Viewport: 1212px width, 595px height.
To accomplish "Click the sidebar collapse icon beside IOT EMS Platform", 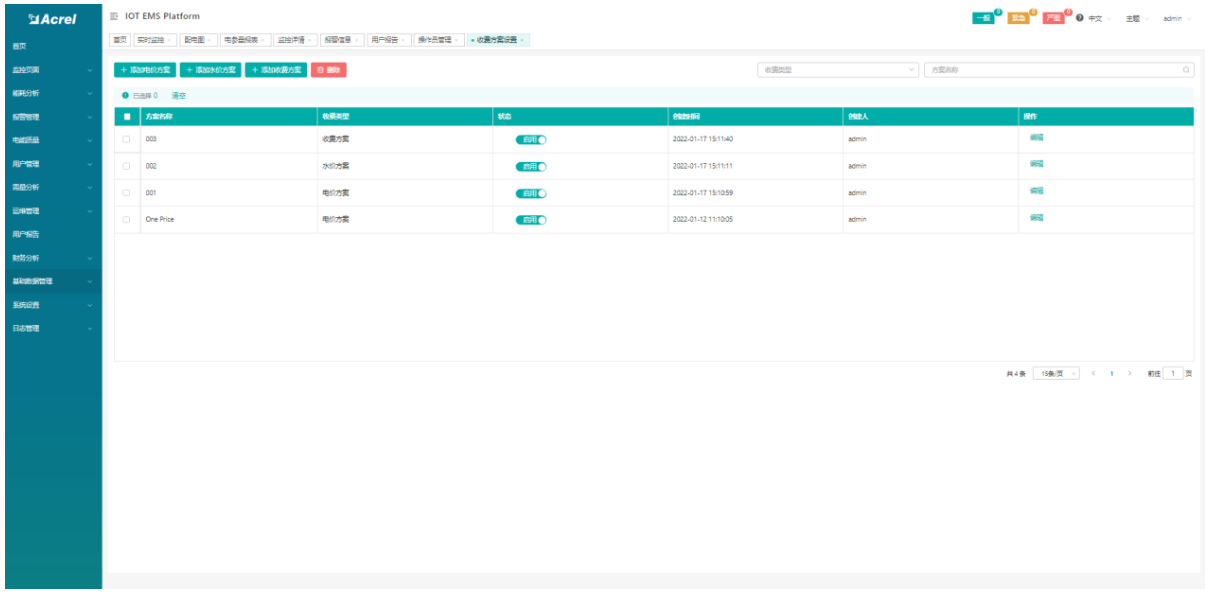I will [x=114, y=16].
